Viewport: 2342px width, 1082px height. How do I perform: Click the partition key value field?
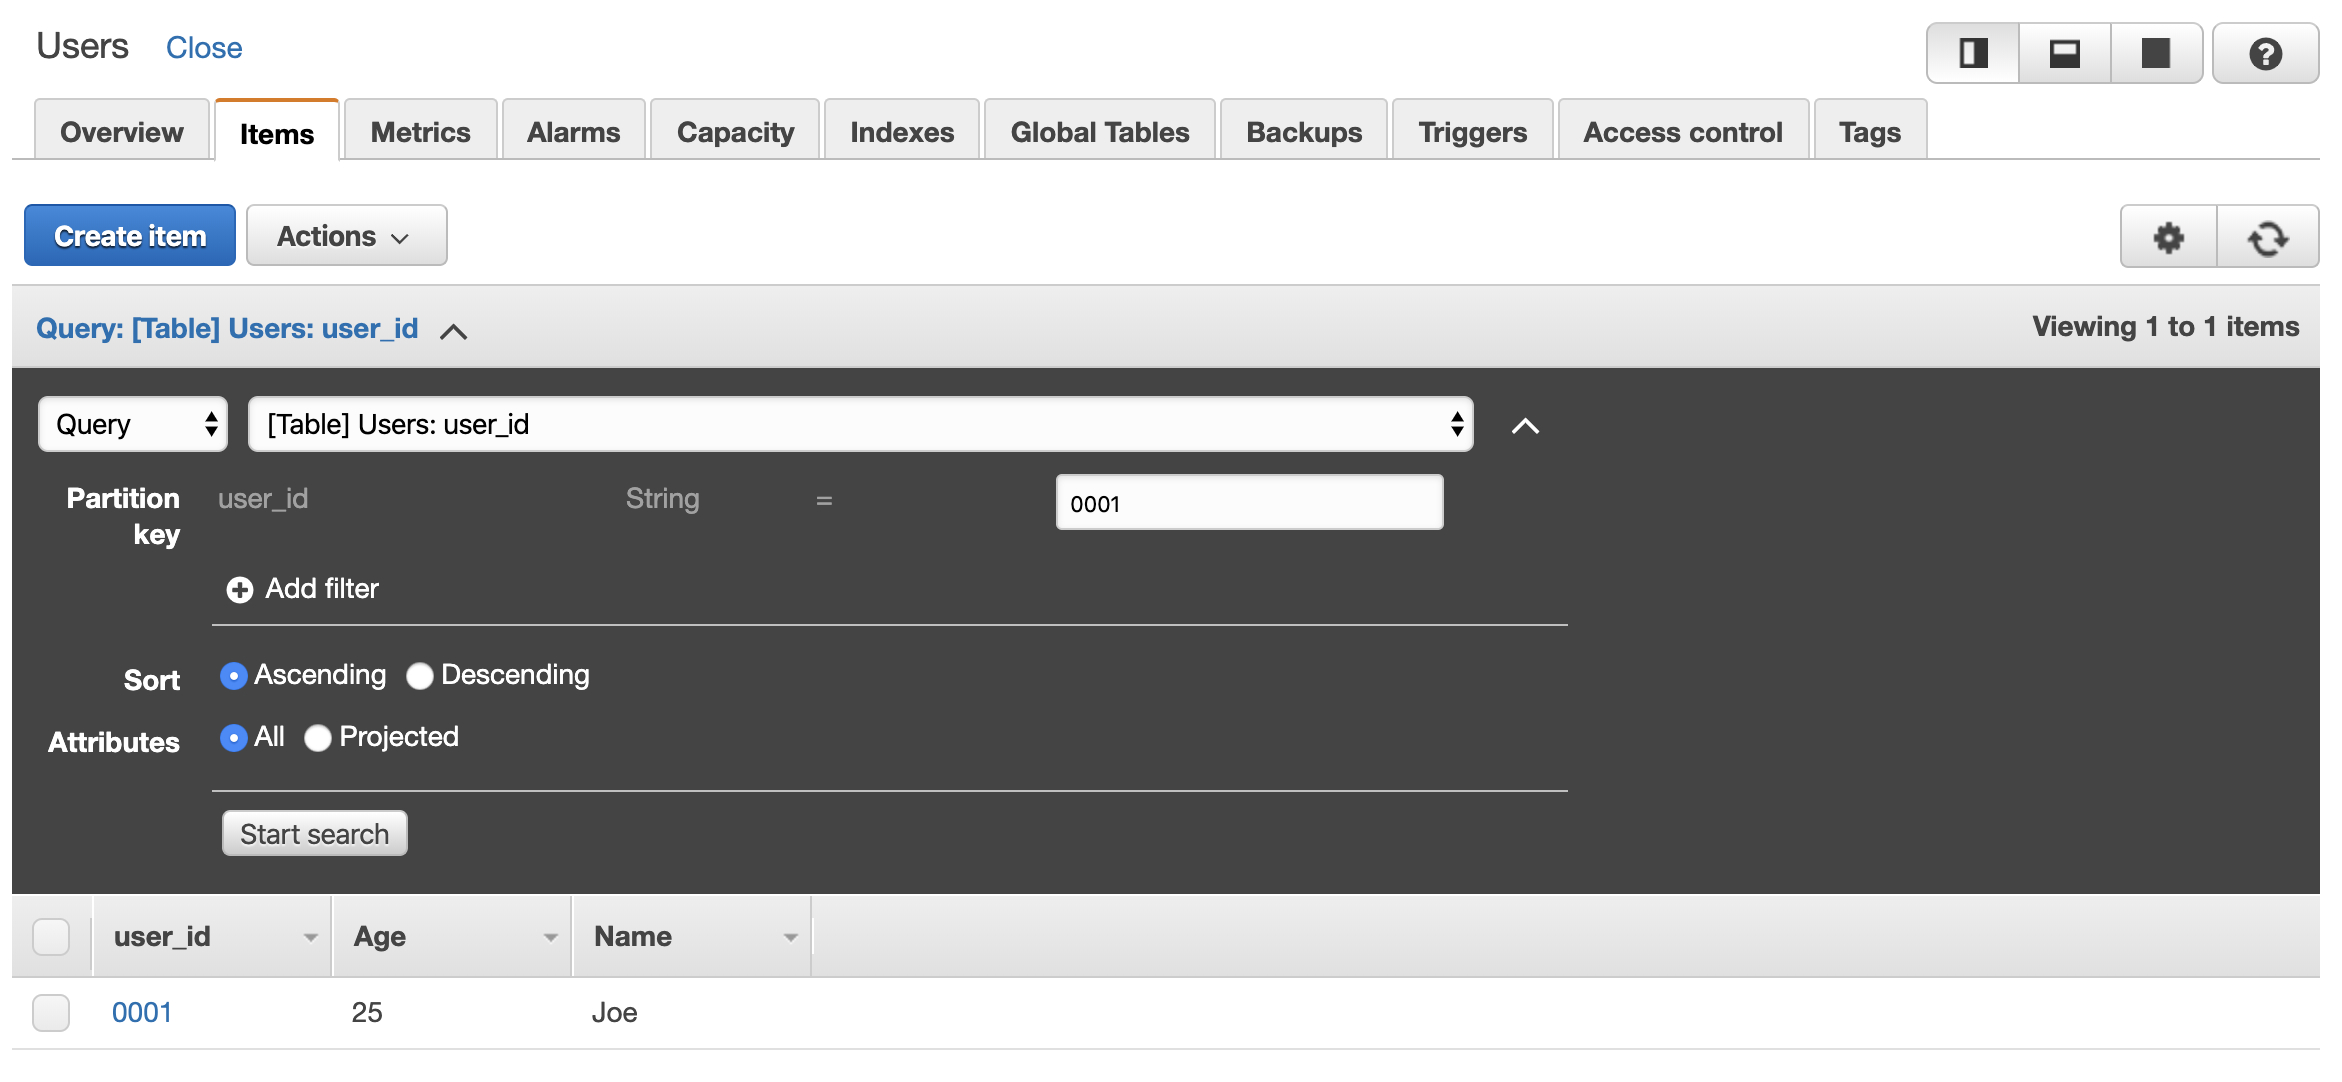pos(1248,503)
